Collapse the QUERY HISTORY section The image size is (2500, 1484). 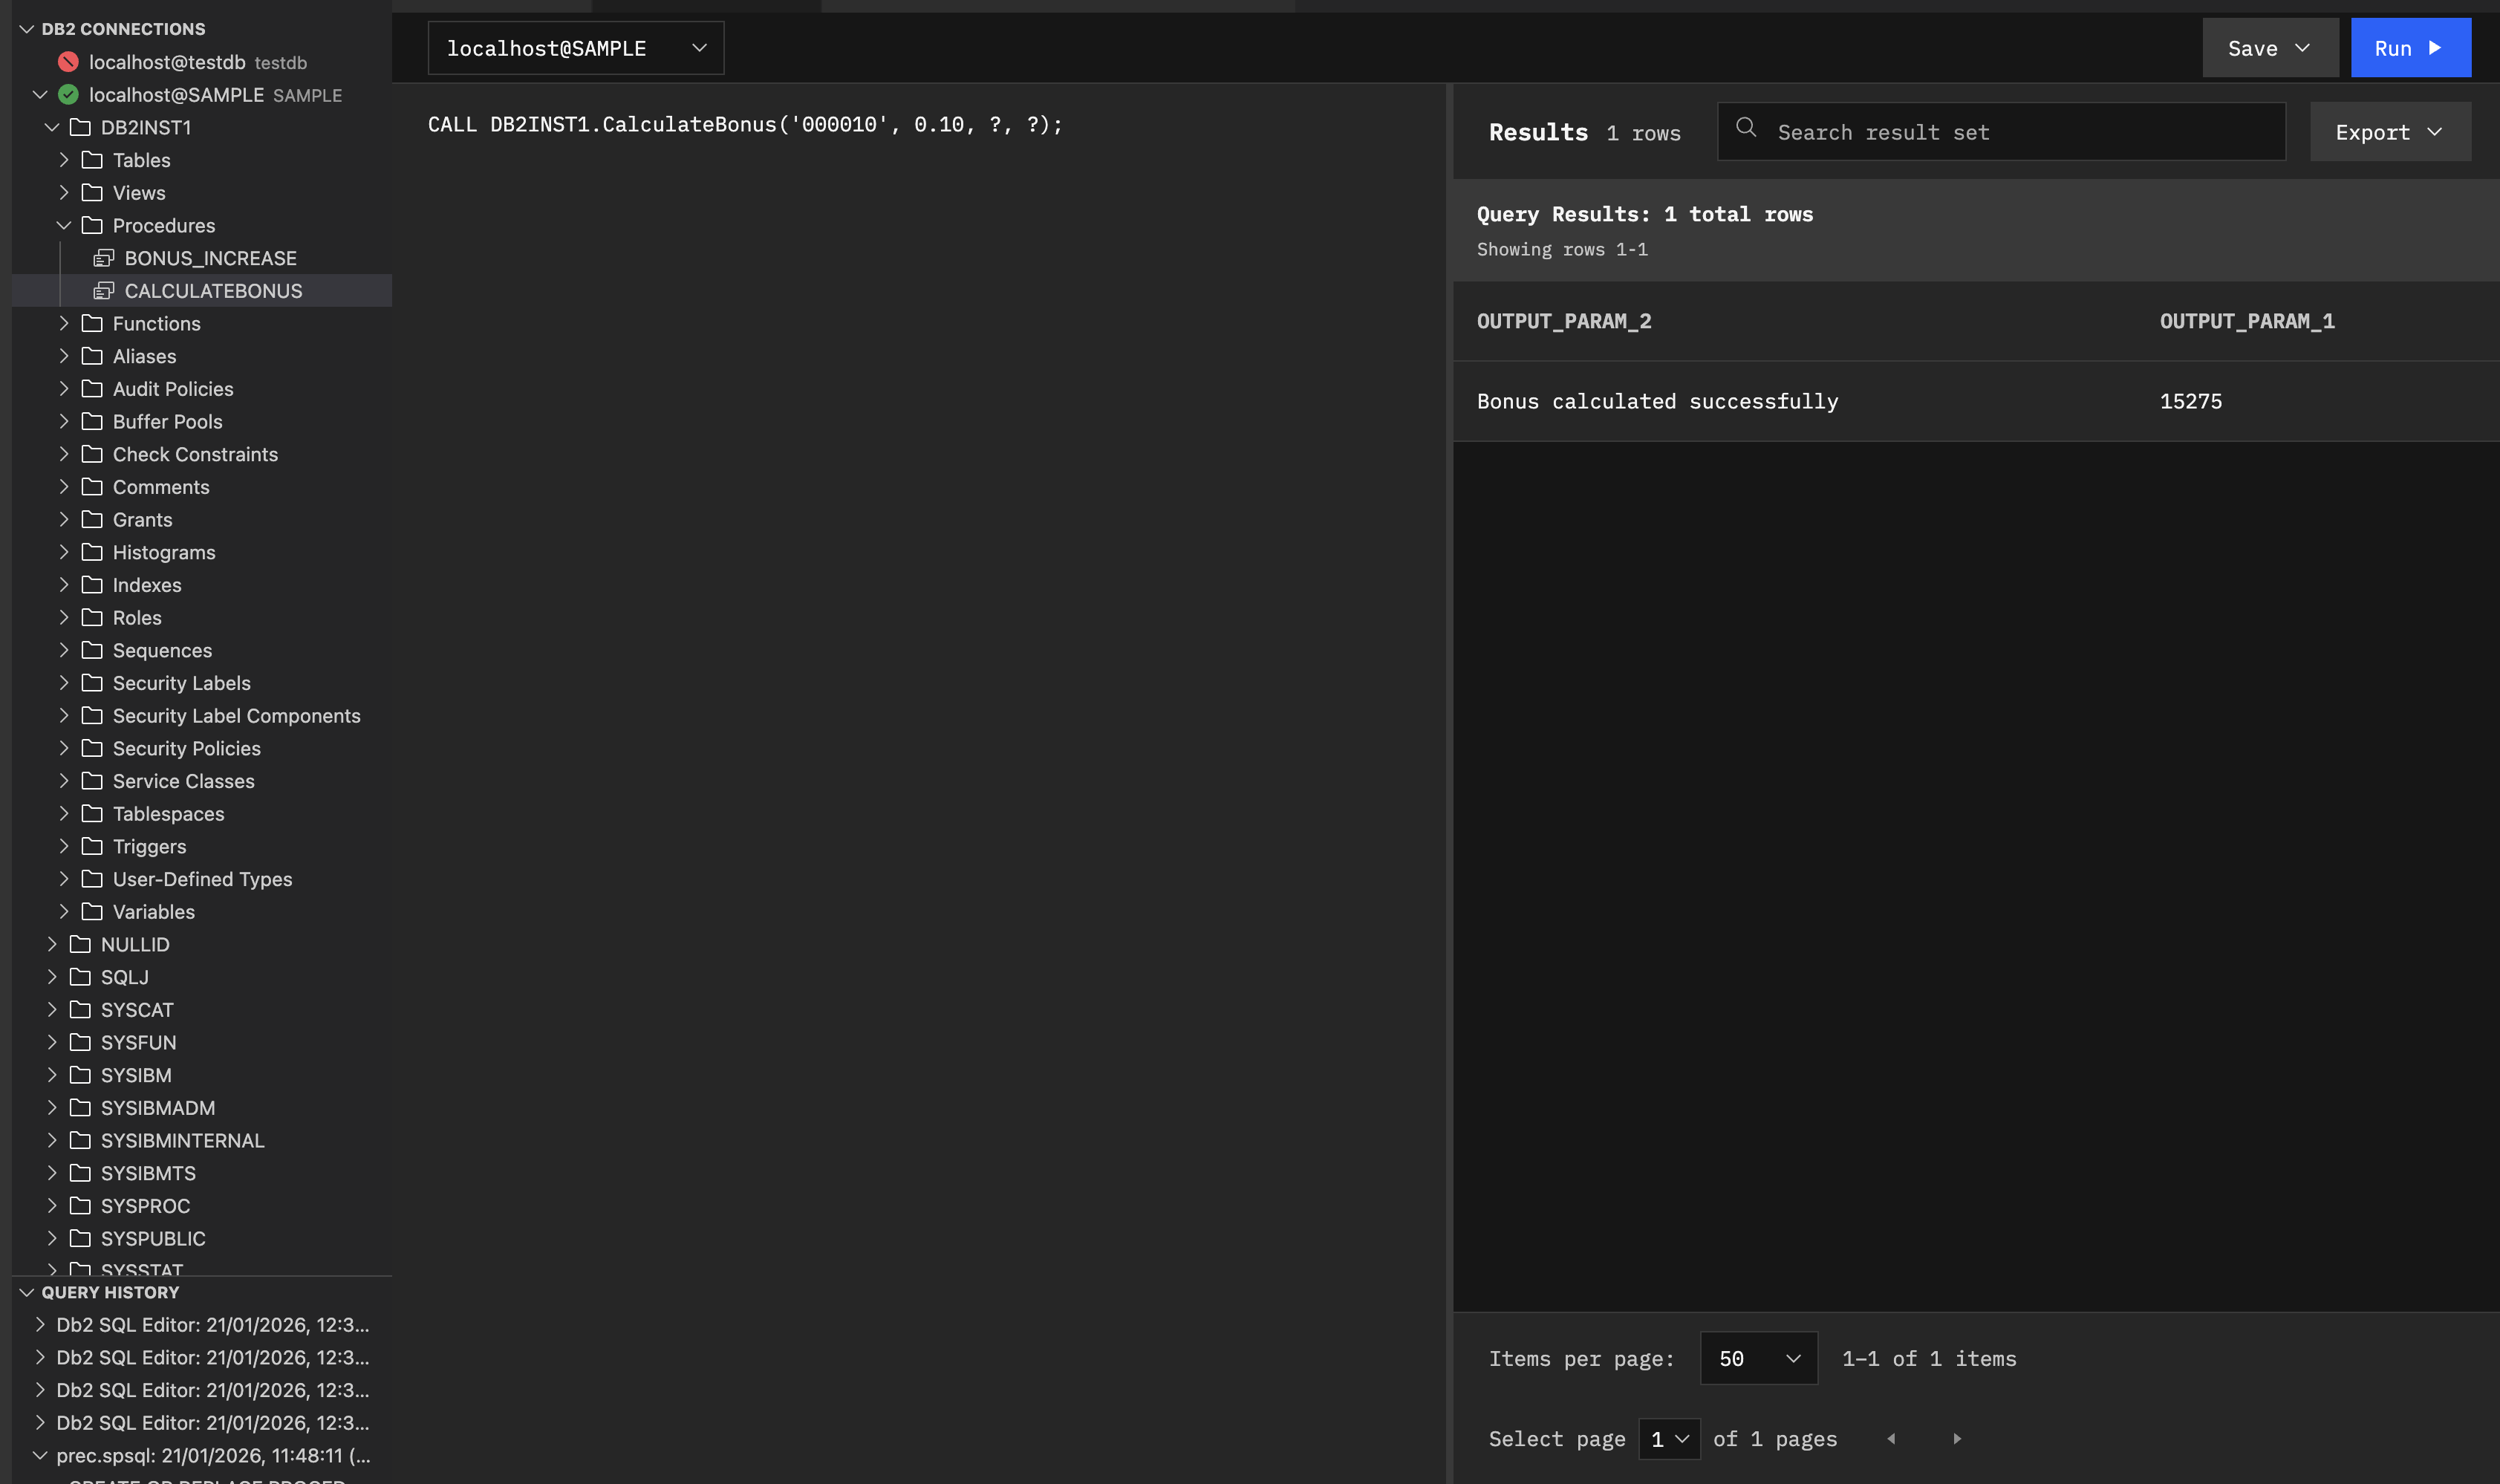pyautogui.click(x=27, y=1292)
